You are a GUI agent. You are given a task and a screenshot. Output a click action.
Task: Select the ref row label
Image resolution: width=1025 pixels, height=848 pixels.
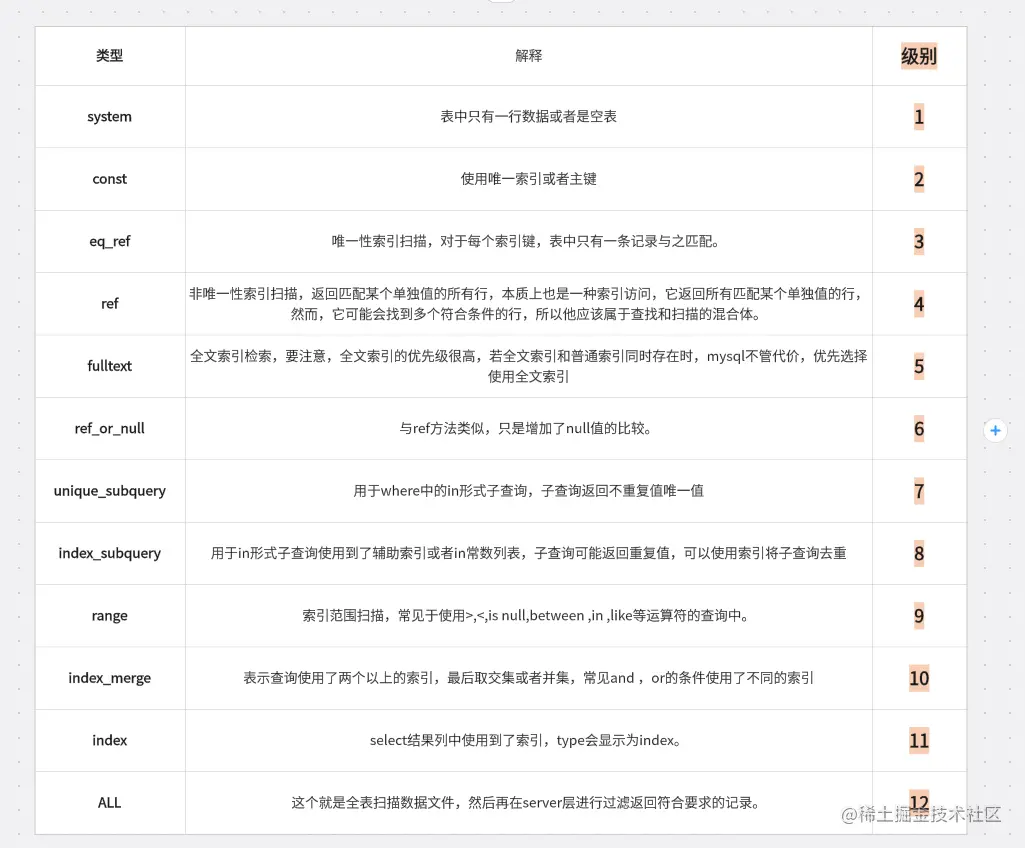pyautogui.click(x=109, y=304)
